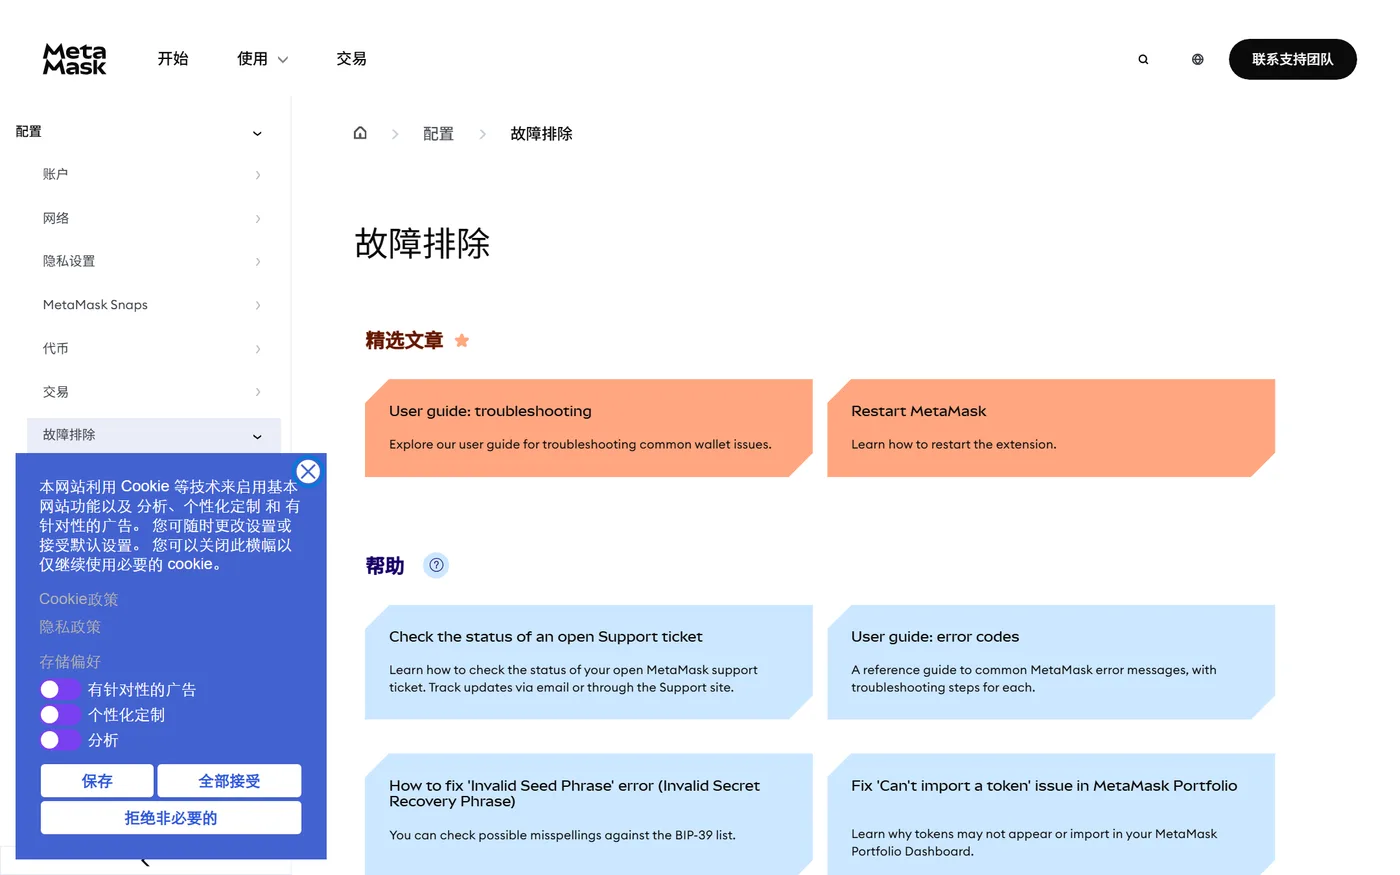Close the cookie banner with X
This screenshot has width=1400, height=875.
click(x=308, y=472)
